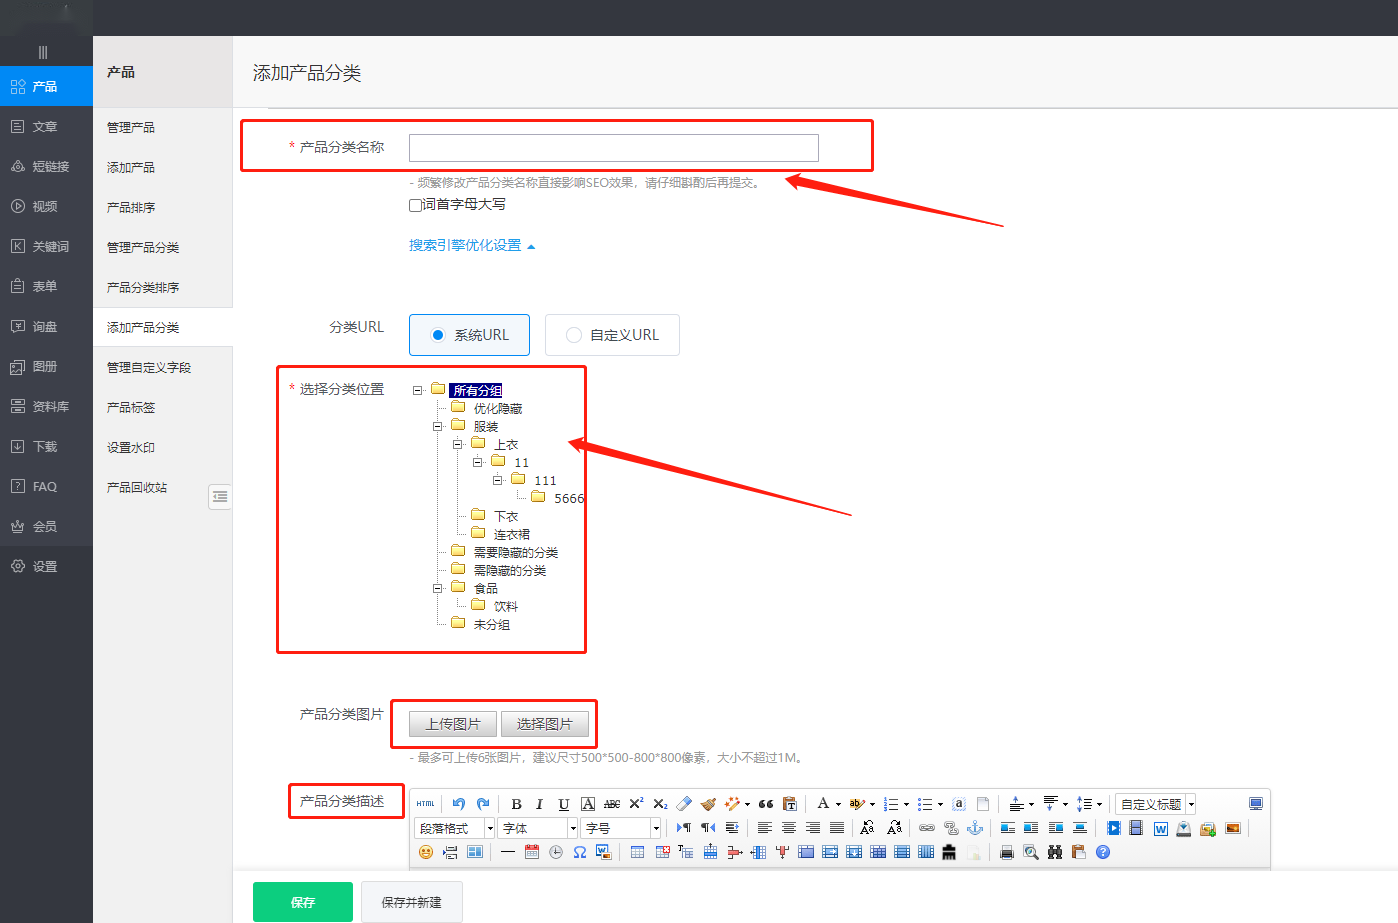1398x923 pixels.
Task: Click the Bold formatting icon
Action: coord(516,804)
